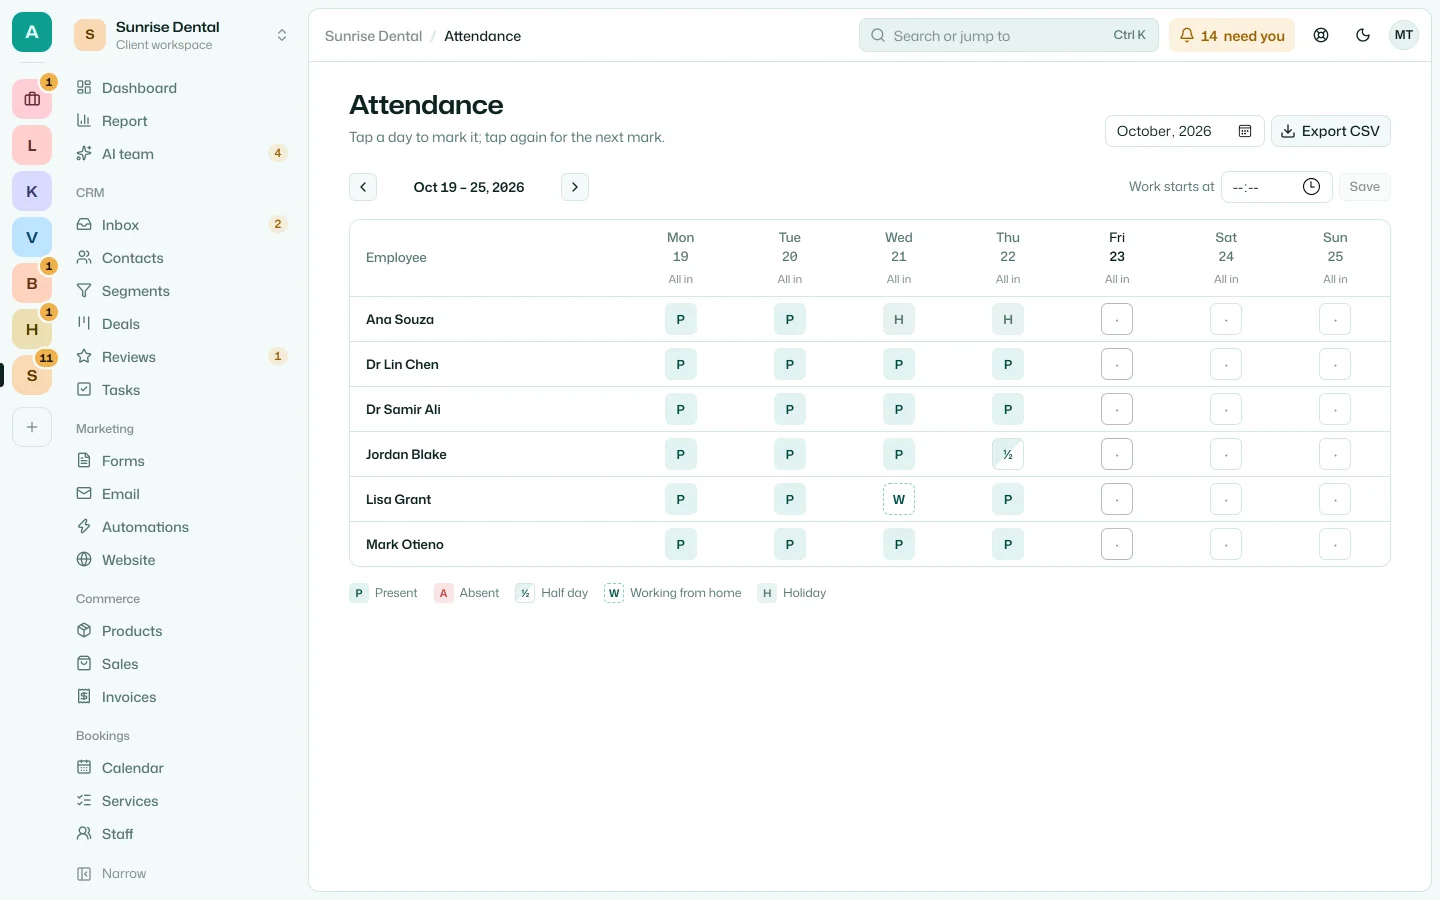
Task: Open the Invoices page
Action: (182, 697)
